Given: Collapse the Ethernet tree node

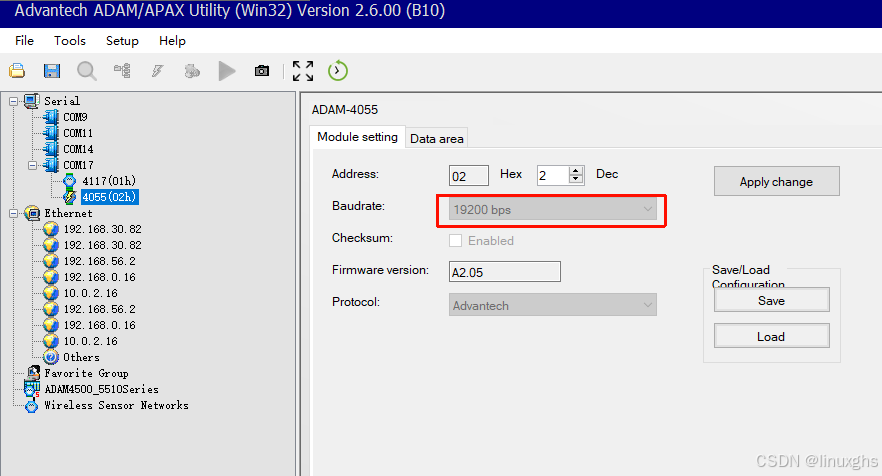Looking at the screenshot, I should point(14,214).
